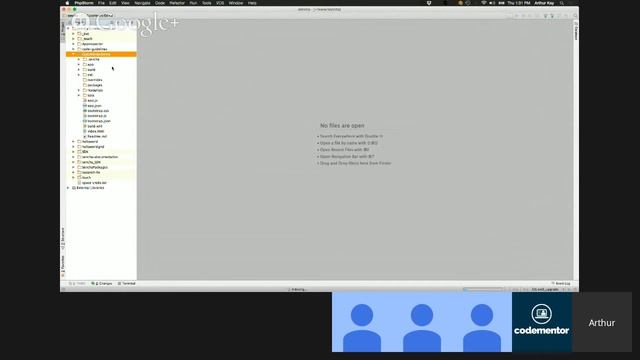Expand the helloworld folder arrow
This screenshot has width=640, height=360.
click(x=73, y=142)
